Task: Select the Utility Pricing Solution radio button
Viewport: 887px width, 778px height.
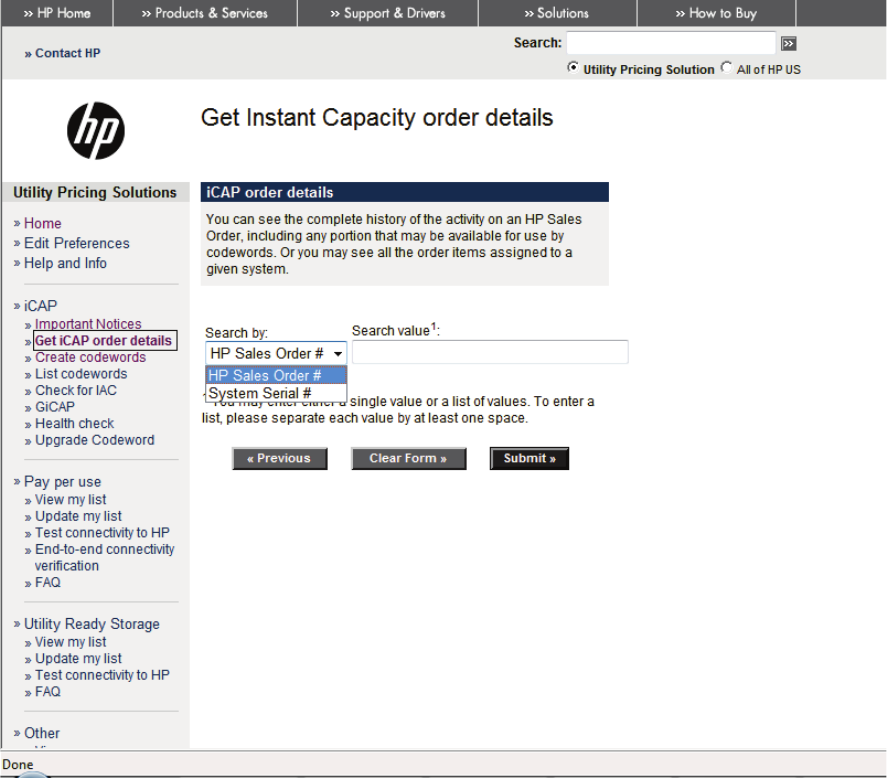Action: (573, 67)
